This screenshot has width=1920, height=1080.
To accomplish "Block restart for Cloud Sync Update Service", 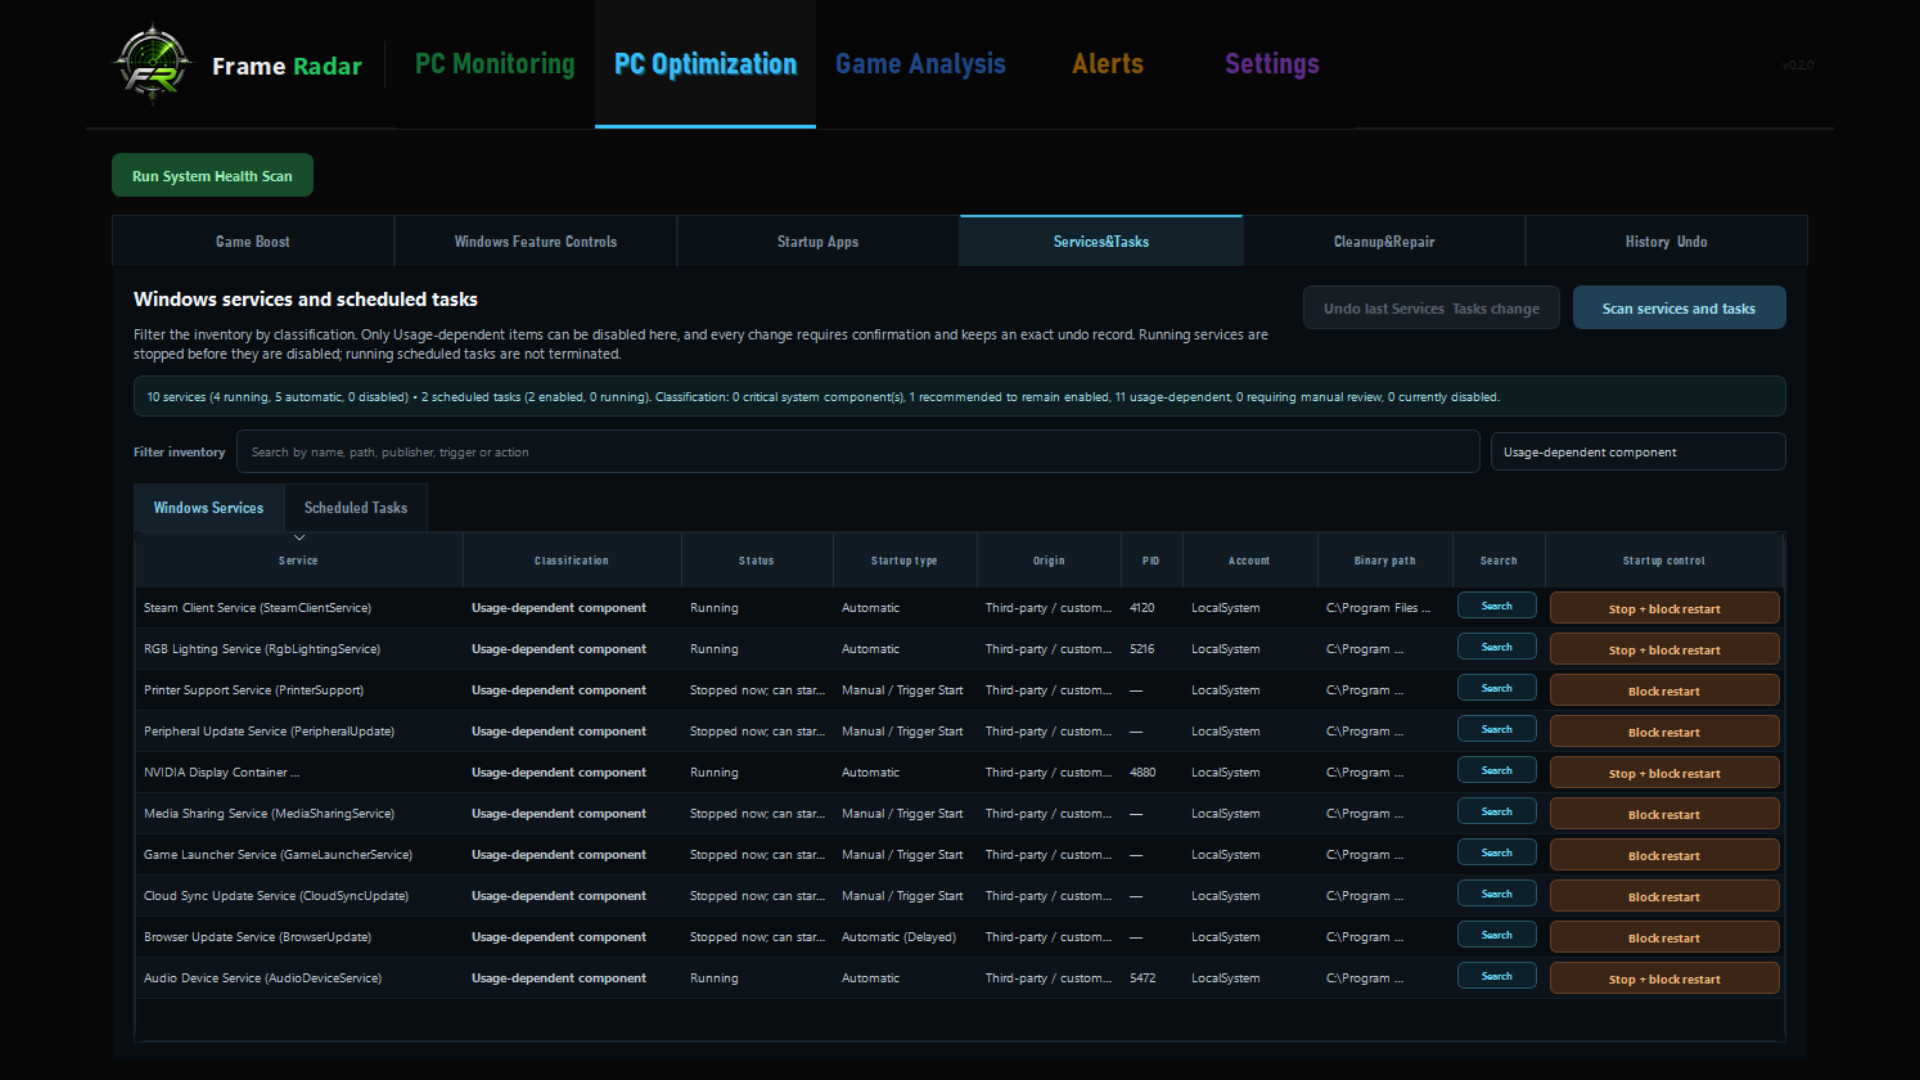I will point(1664,895).
